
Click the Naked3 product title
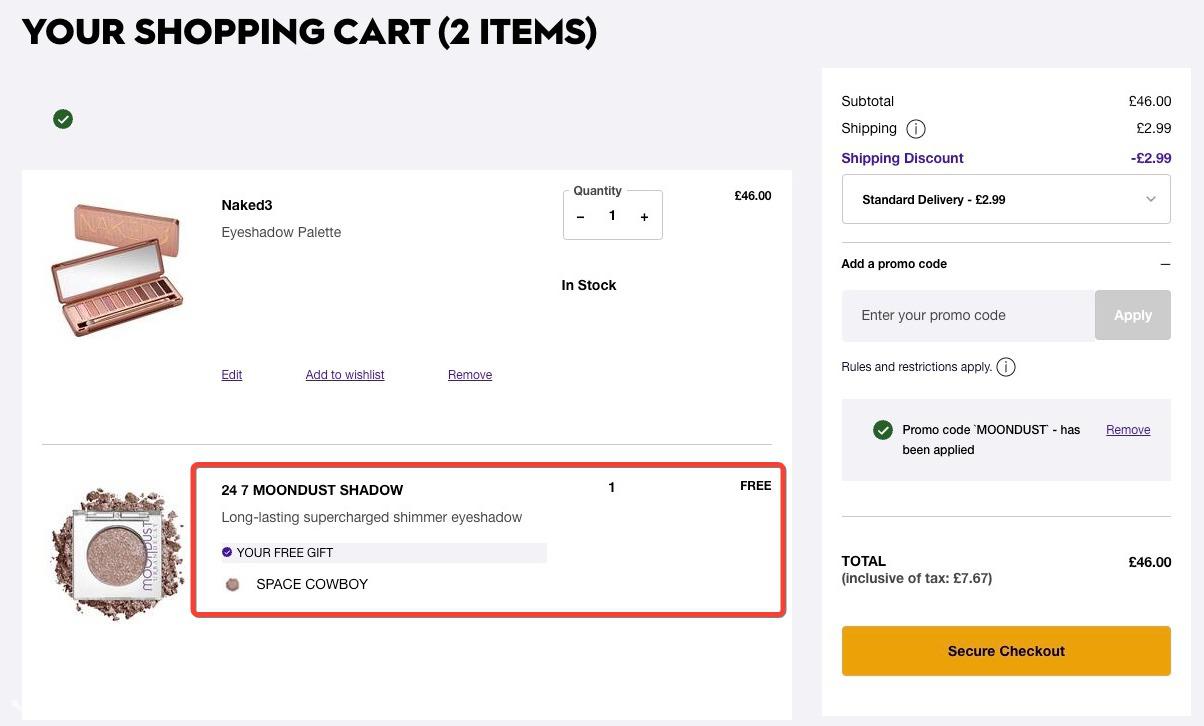pyautogui.click(x=247, y=205)
